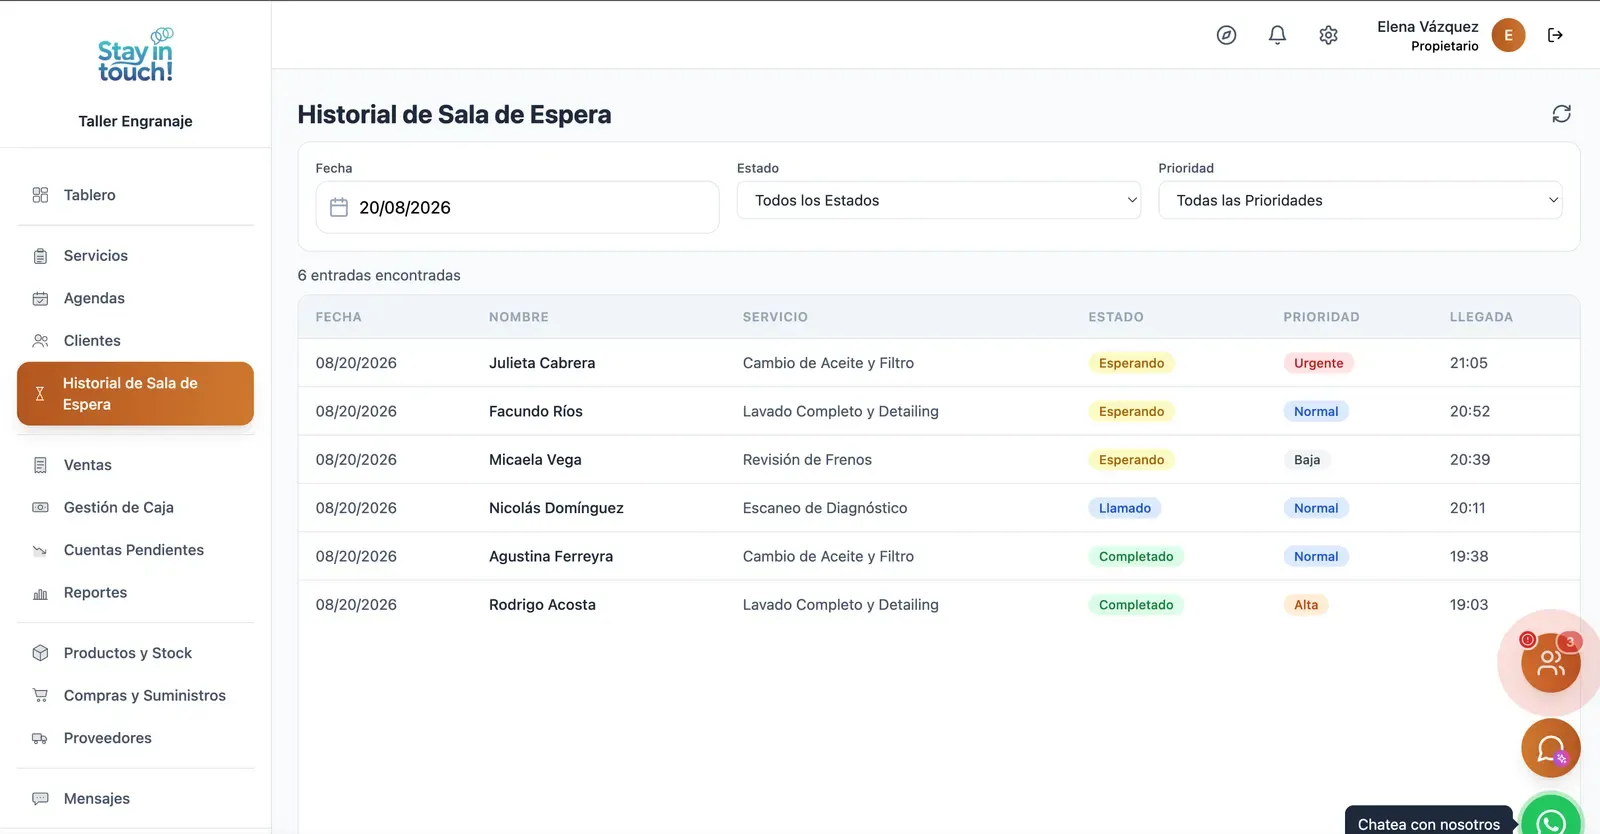
Task: Open Reportes in the sidebar
Action: [135, 593]
